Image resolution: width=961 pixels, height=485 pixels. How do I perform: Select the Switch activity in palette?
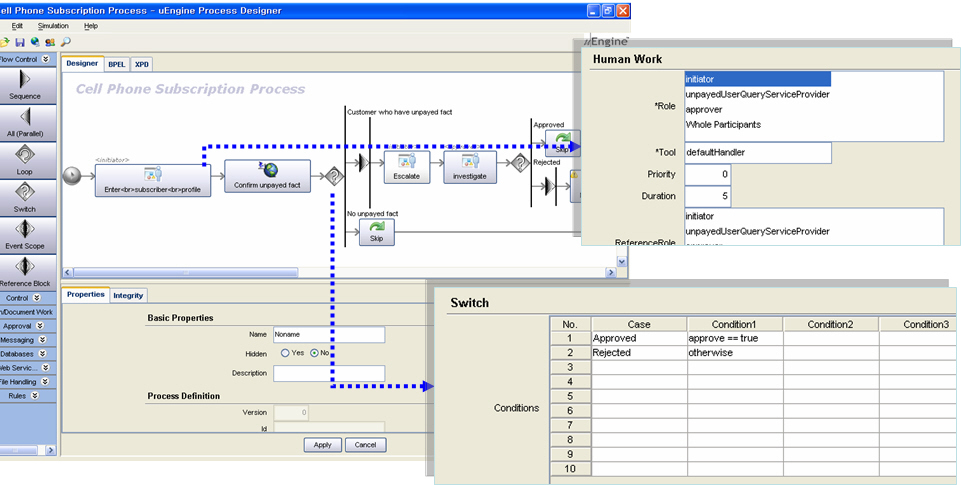pyautogui.click(x=26, y=197)
